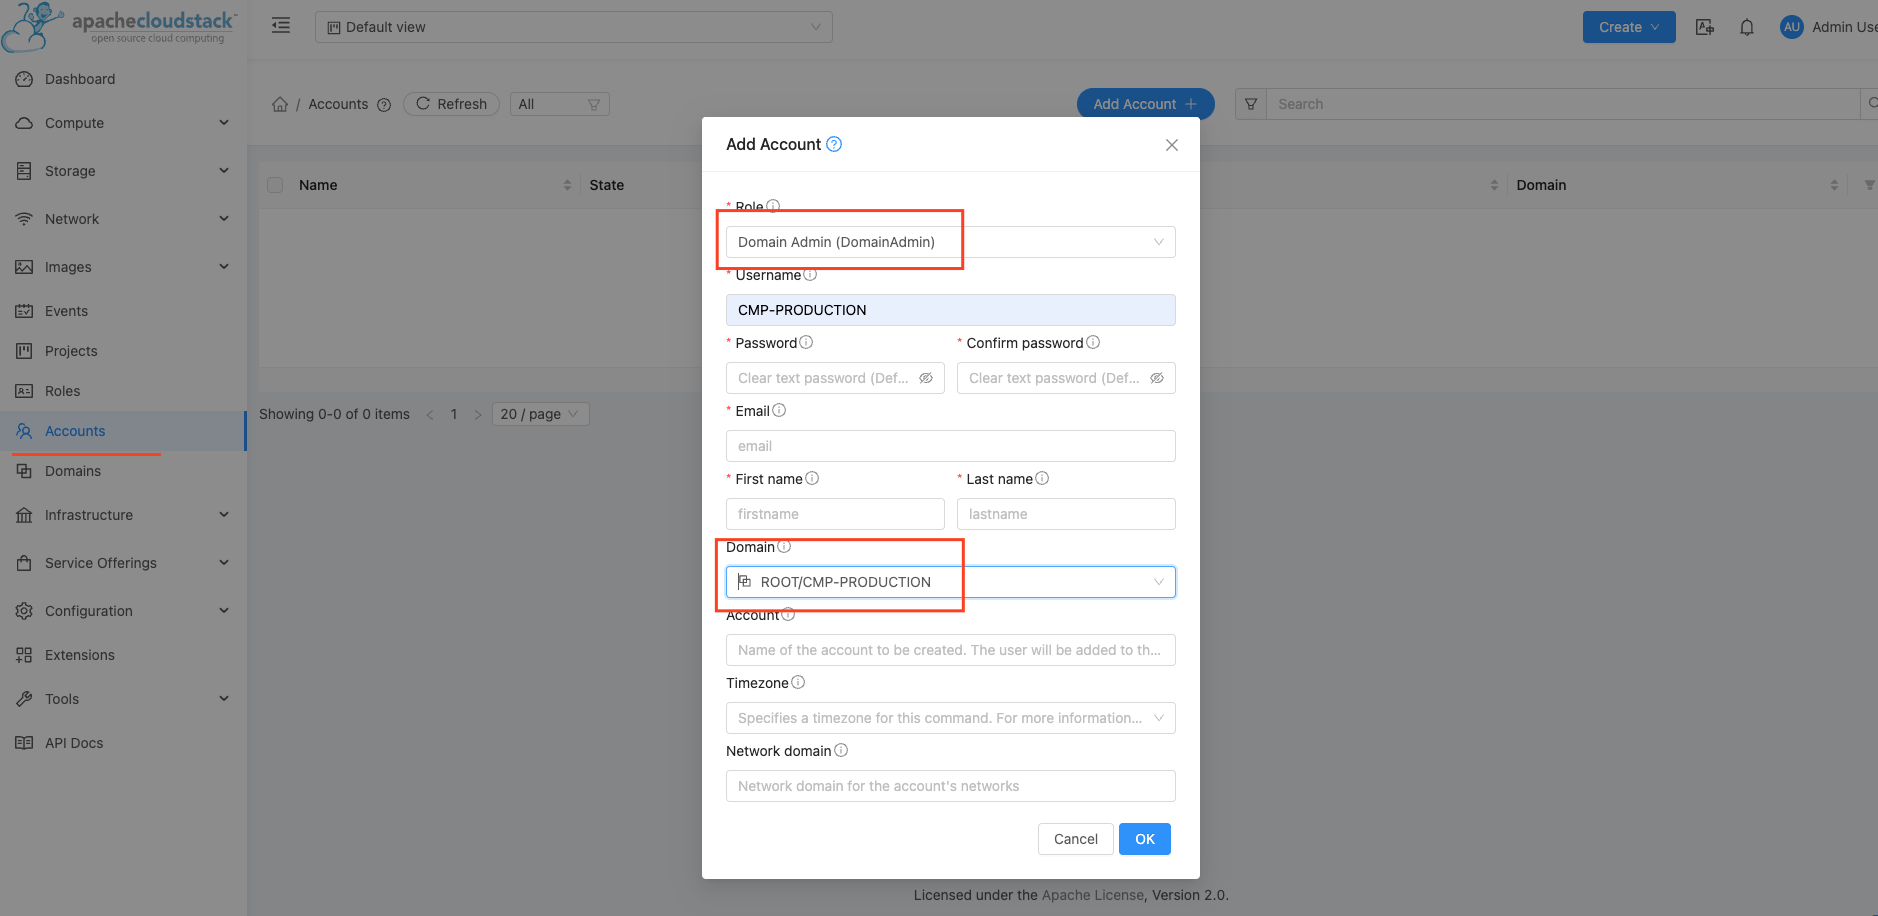This screenshot has height=916, width=1878.
Task: Open API Docs in the sidebar
Action: (123, 743)
